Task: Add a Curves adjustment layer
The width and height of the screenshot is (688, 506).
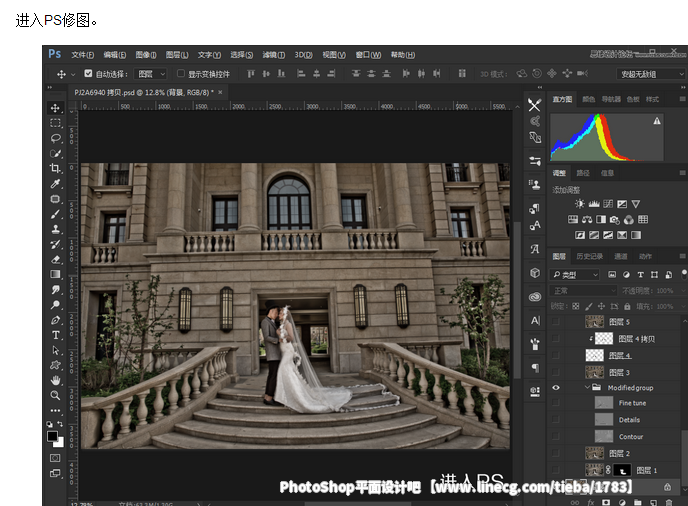Action: 608,204
